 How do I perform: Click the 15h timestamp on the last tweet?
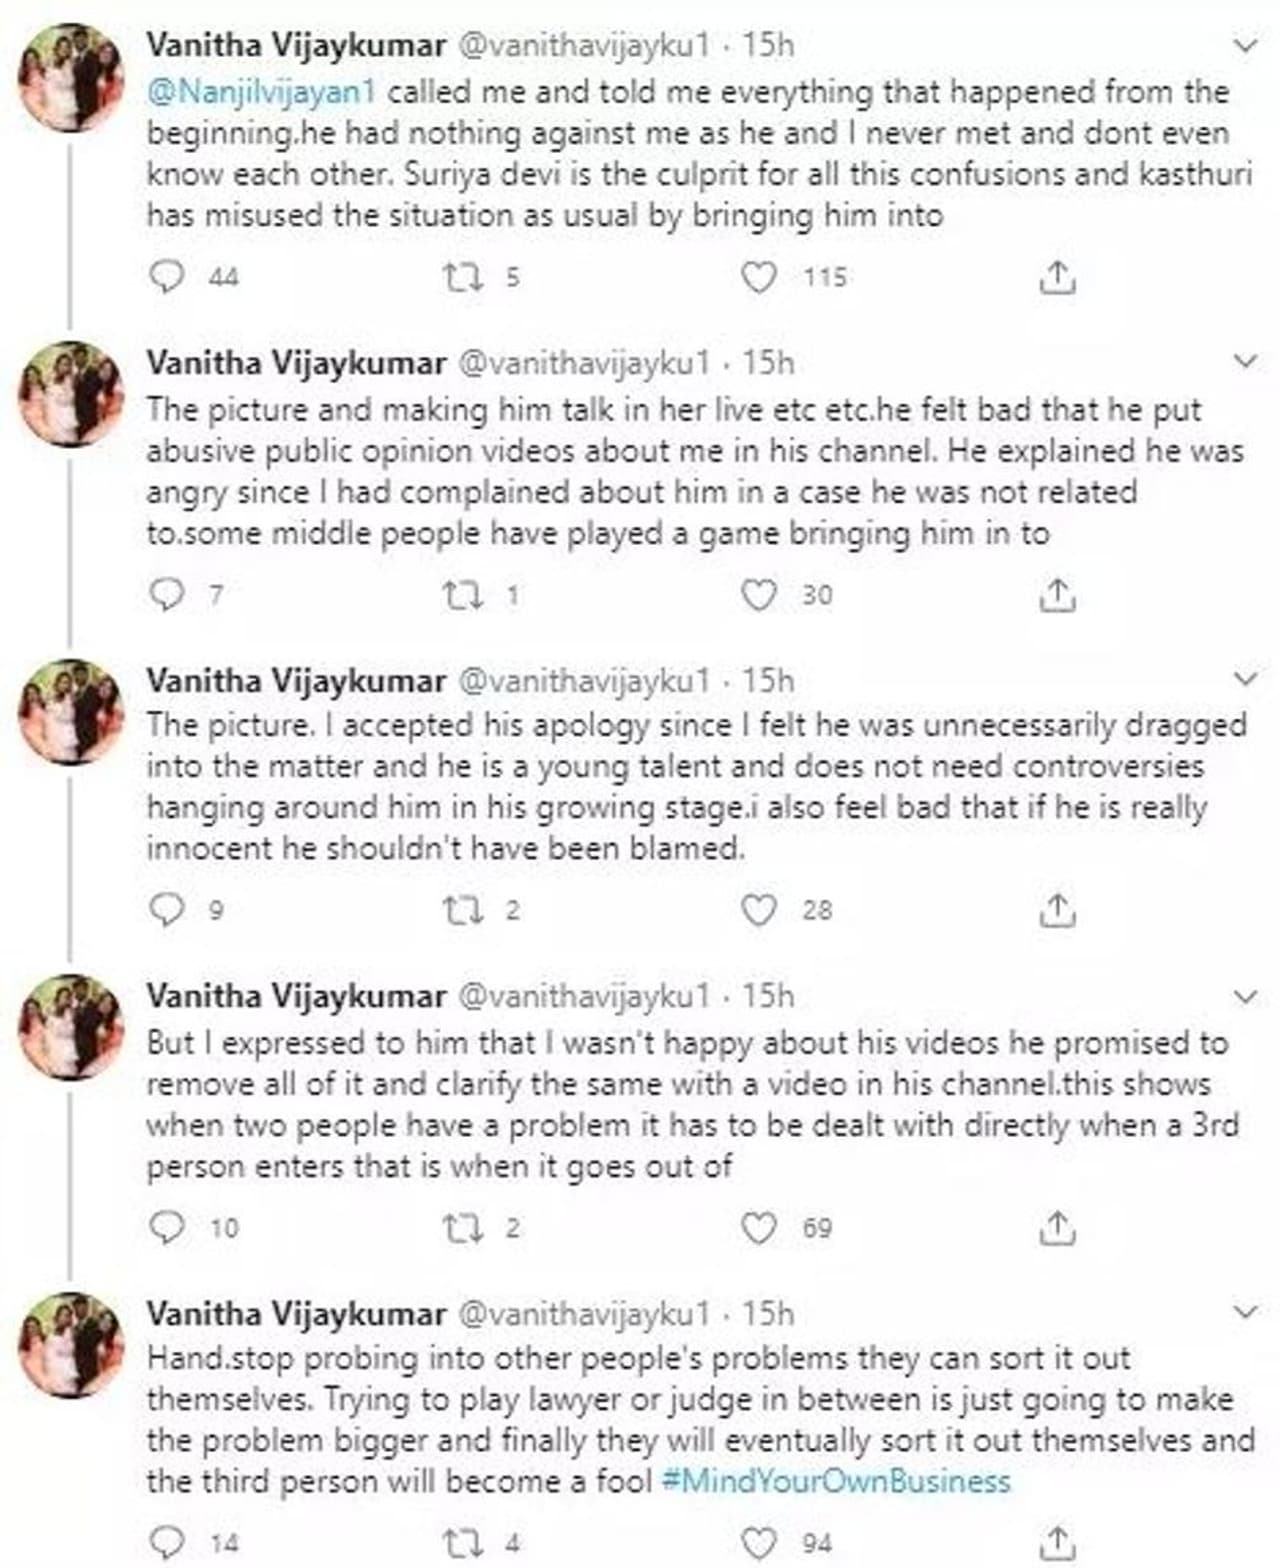click(768, 1312)
